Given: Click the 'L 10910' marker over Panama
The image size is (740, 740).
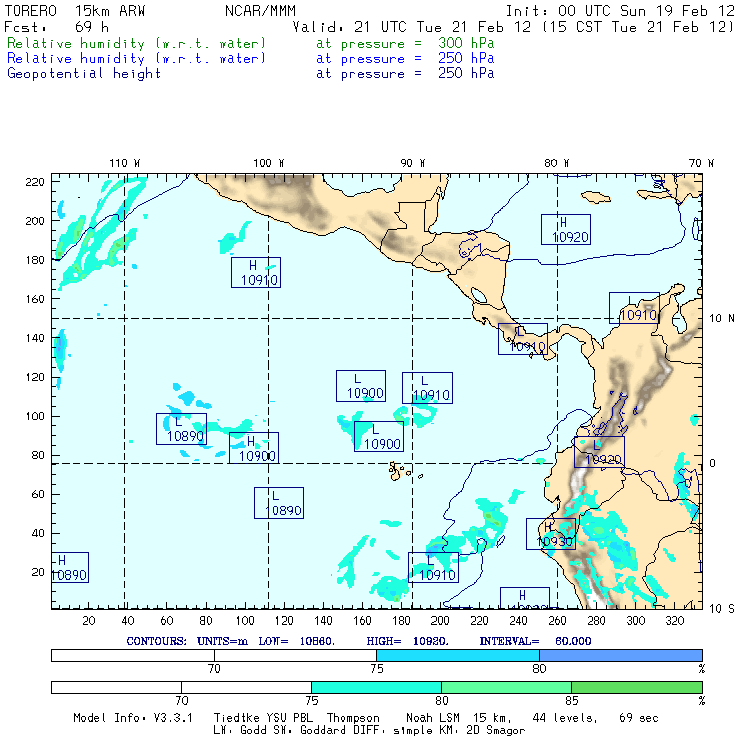Looking at the screenshot, I should 523,339.
